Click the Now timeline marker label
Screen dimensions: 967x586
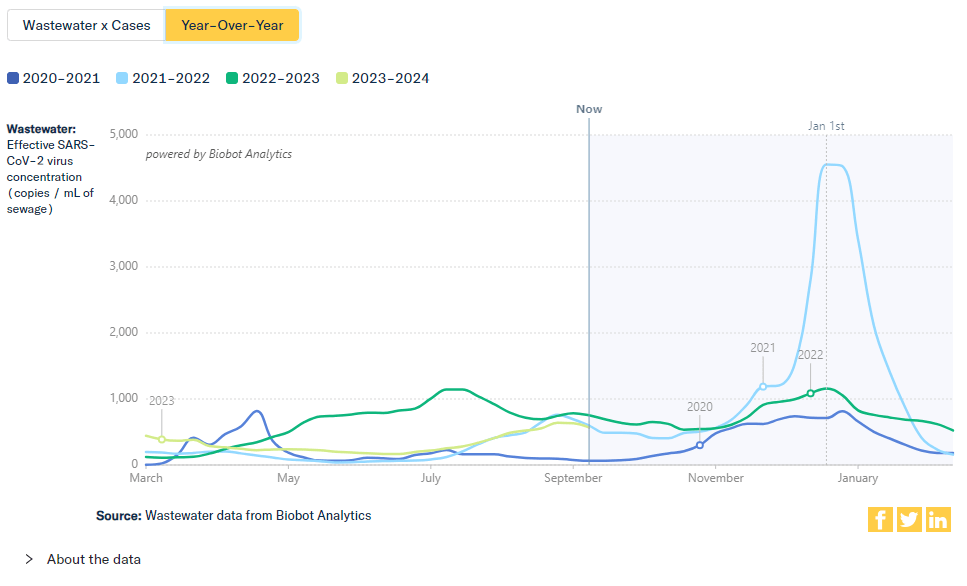point(589,109)
